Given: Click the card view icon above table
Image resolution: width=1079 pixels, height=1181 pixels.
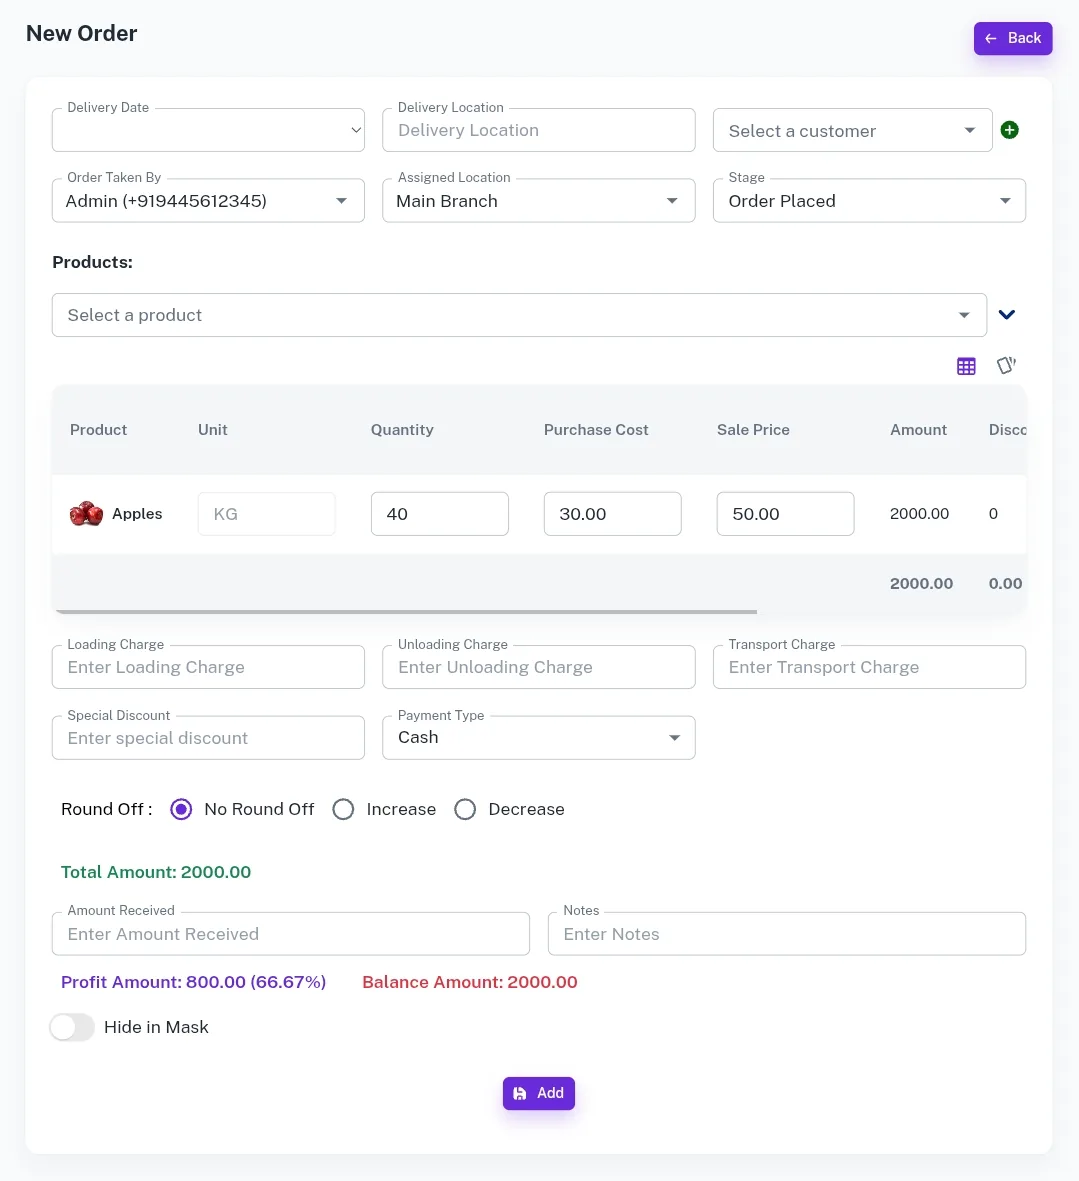Looking at the screenshot, I should [x=1006, y=365].
